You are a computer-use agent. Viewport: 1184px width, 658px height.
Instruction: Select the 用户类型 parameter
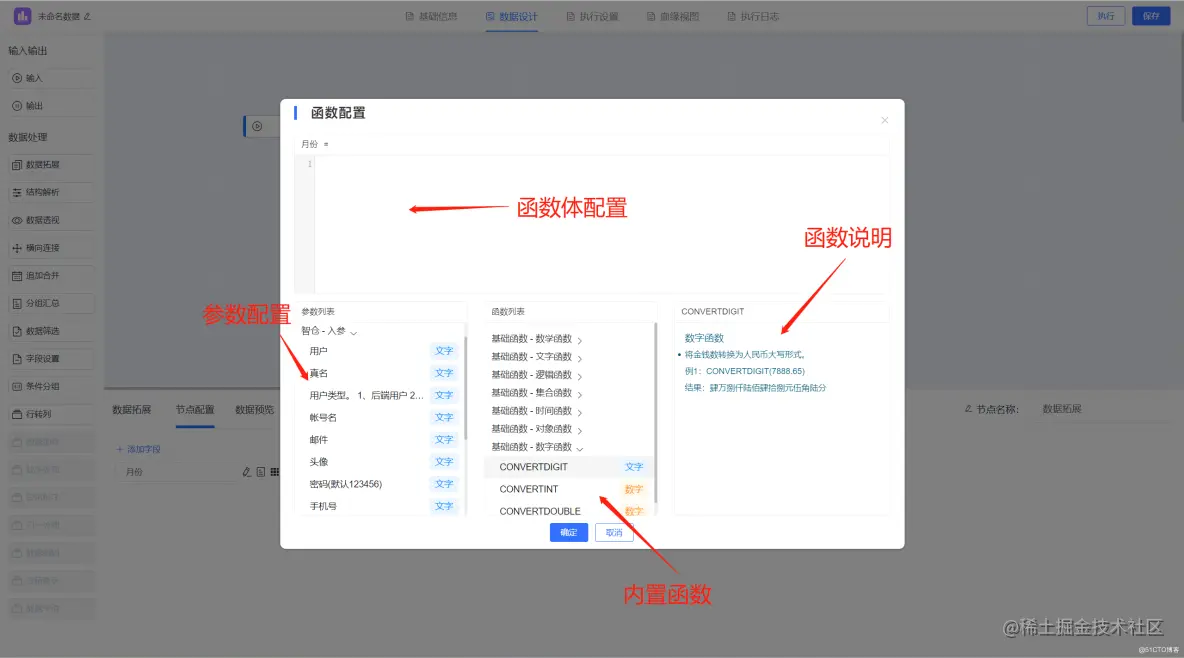click(x=381, y=395)
